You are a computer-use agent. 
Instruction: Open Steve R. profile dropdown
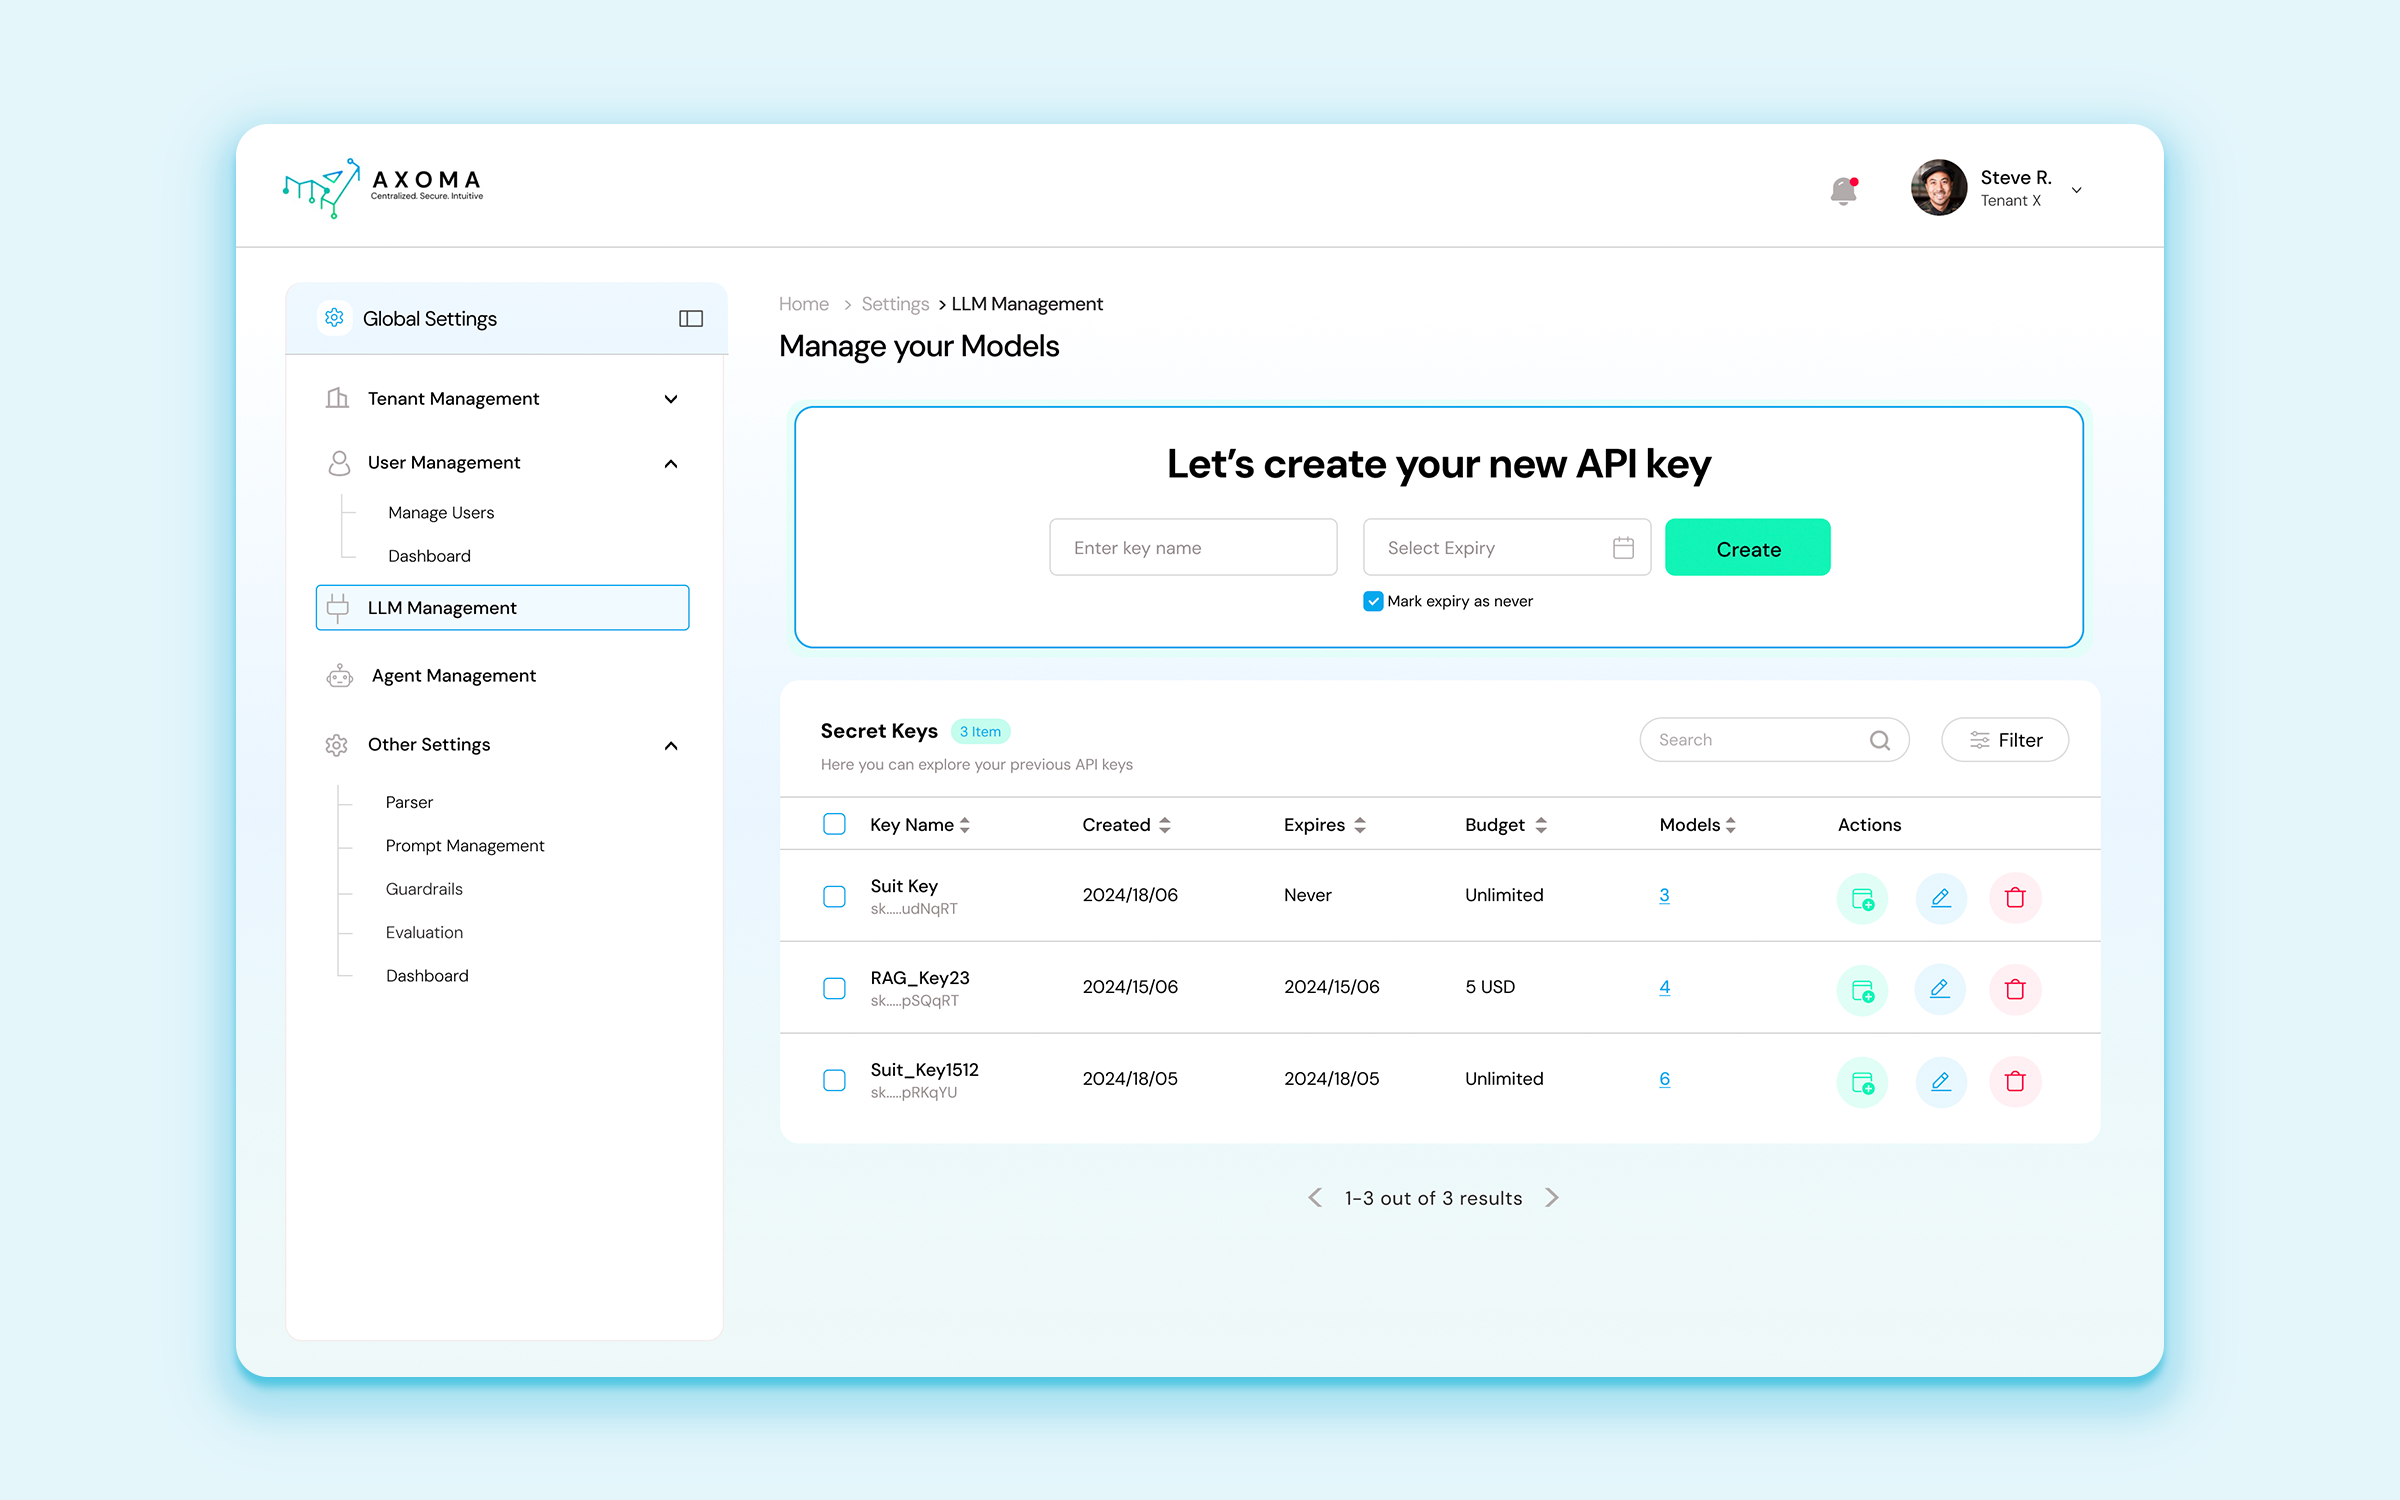(x=2076, y=190)
